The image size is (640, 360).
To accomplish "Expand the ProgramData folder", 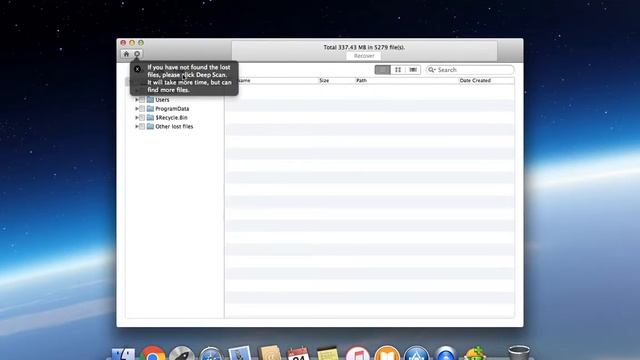I will tap(137, 109).
